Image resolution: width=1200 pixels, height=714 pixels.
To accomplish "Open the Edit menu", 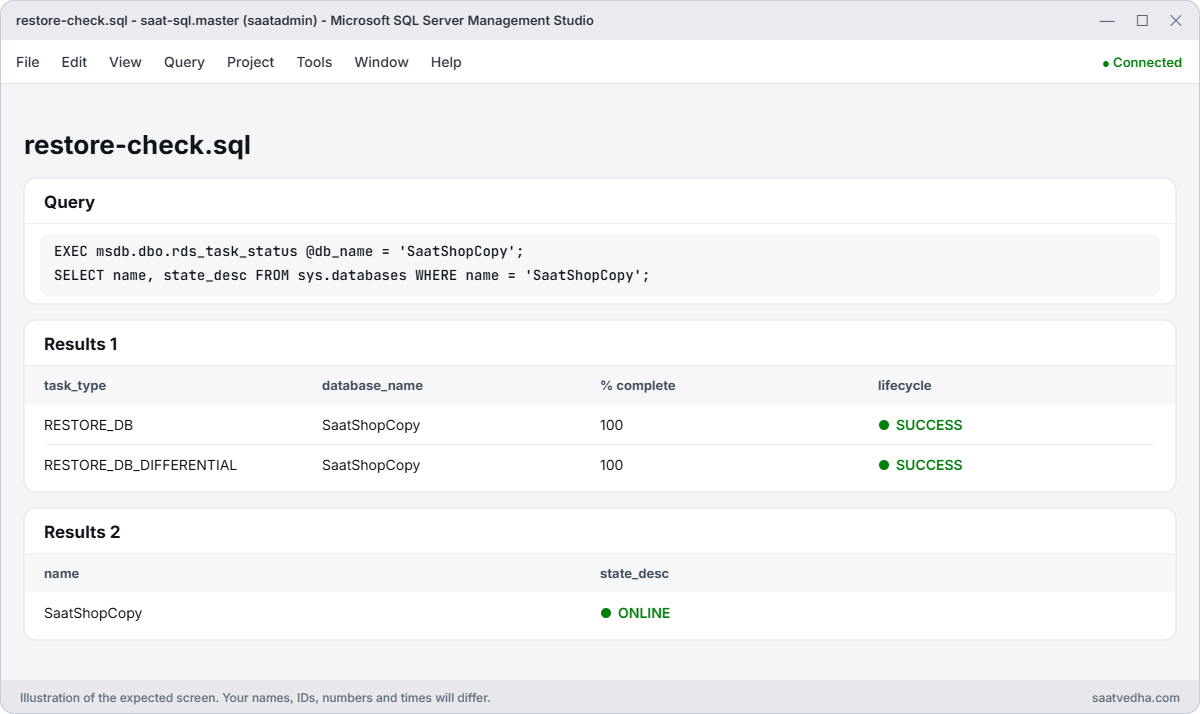I will [74, 62].
